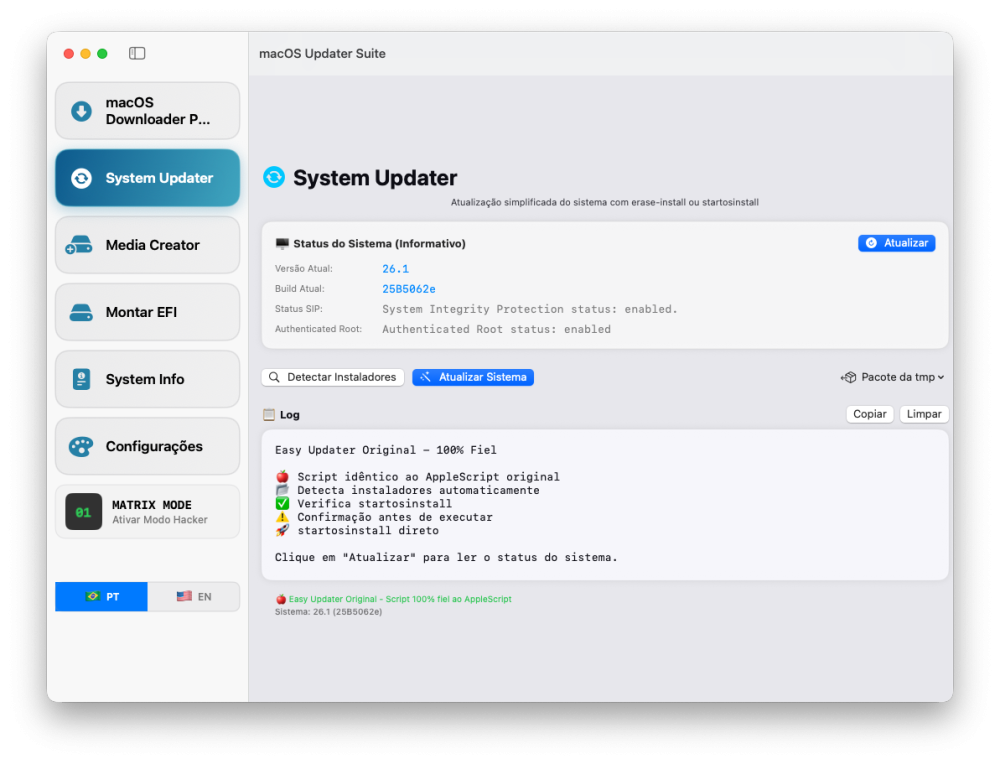Go to Montar EFI section
Viewport: 1000px width, 764px height.
pyautogui.click(x=147, y=312)
